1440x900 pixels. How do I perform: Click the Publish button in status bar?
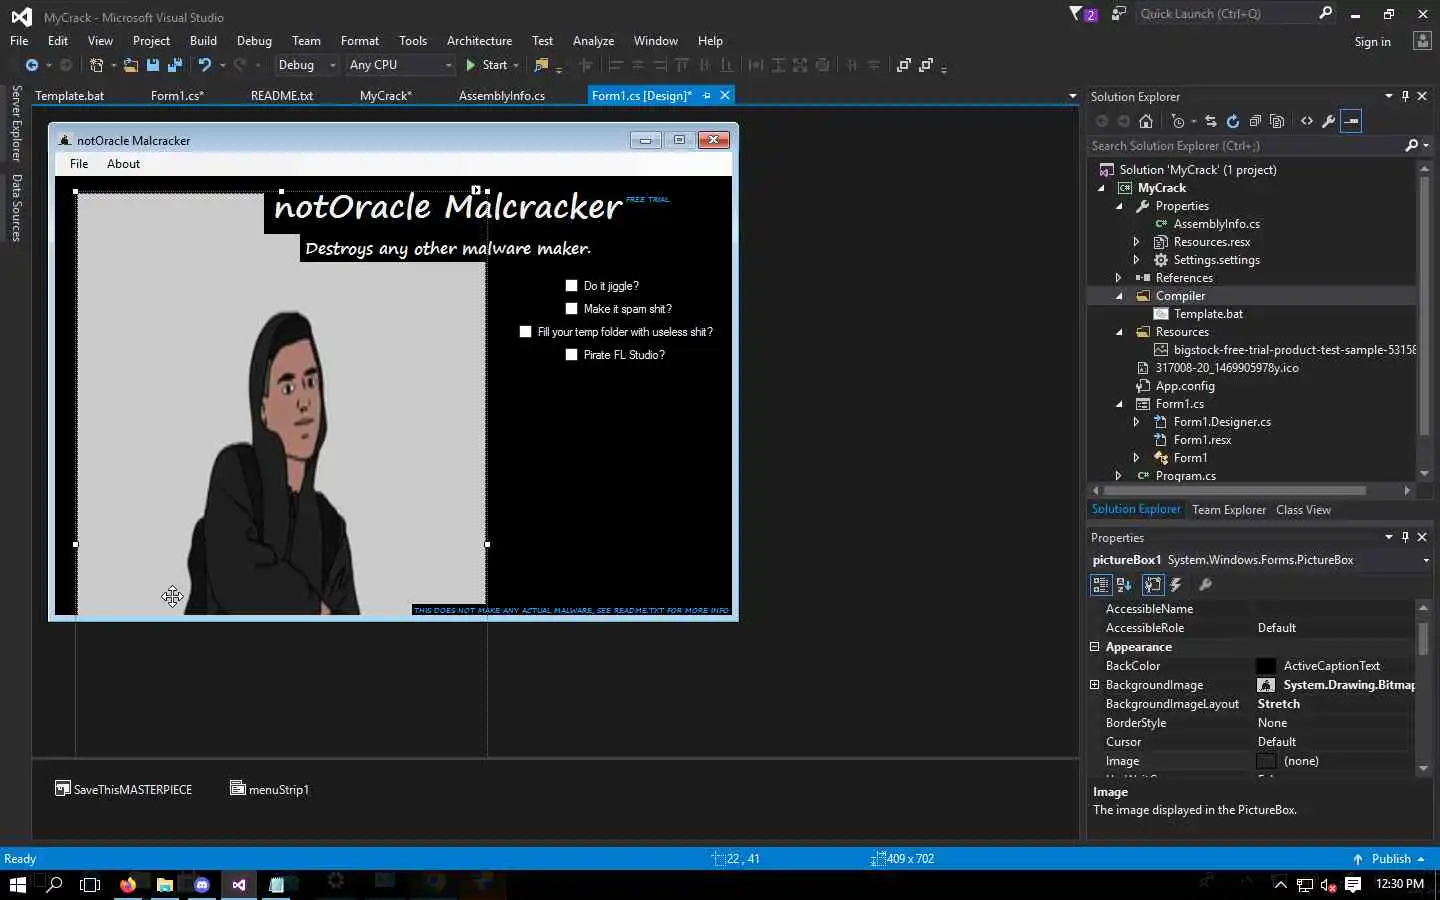(x=1388, y=859)
